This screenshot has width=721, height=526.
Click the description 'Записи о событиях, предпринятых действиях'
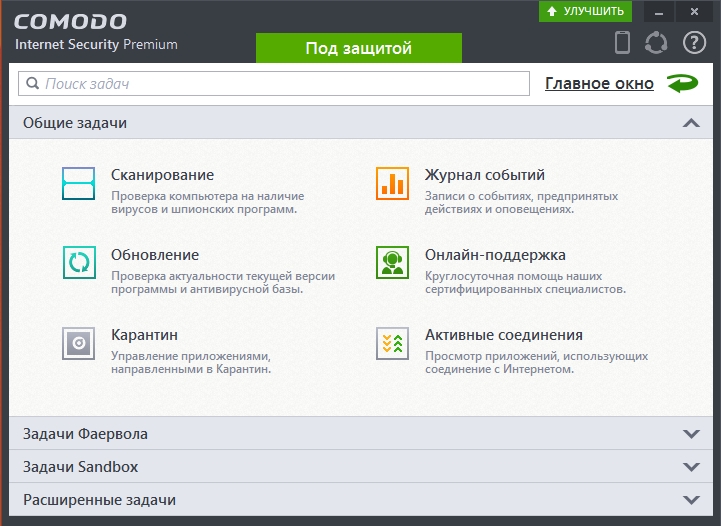tap(521, 202)
